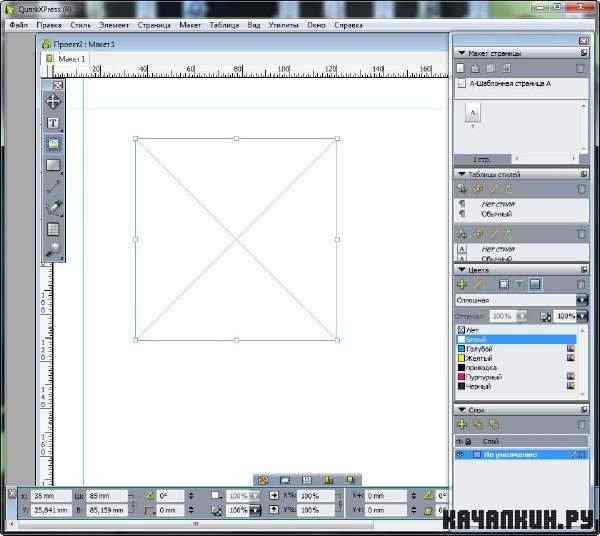Open opacity dropdown in Measurements palette

255,510
